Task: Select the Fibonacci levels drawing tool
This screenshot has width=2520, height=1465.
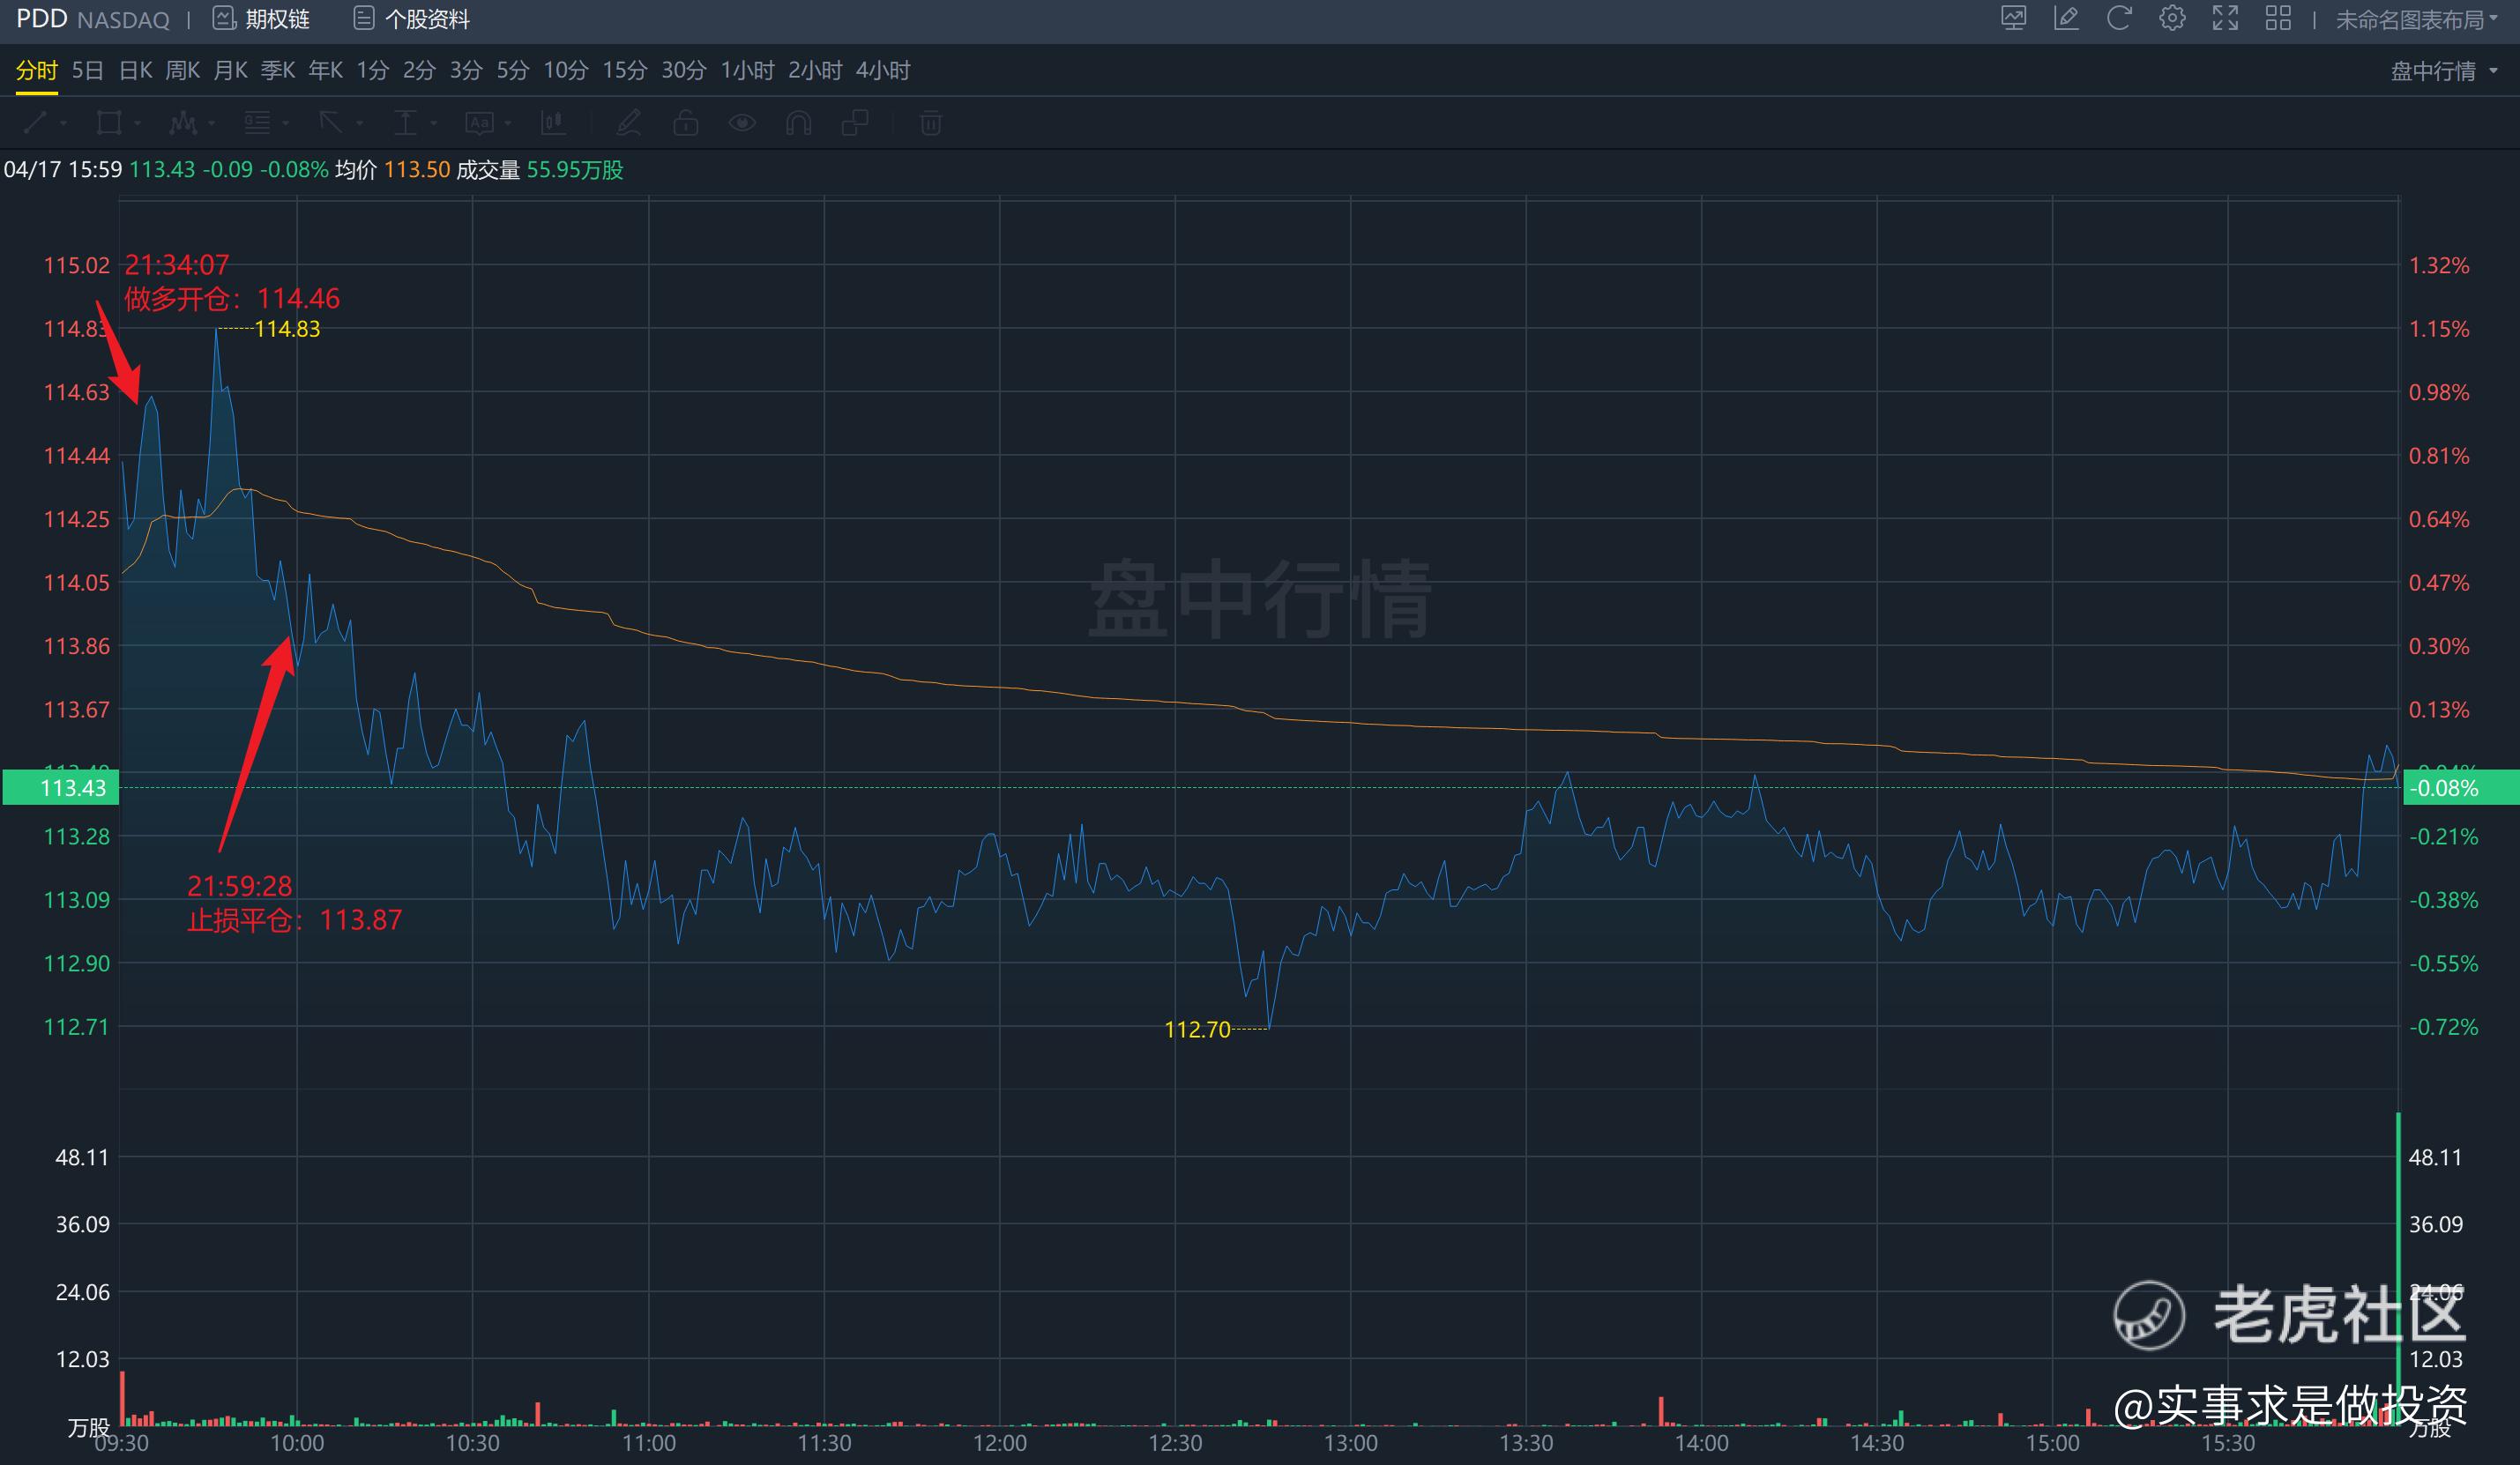Action: 257,123
